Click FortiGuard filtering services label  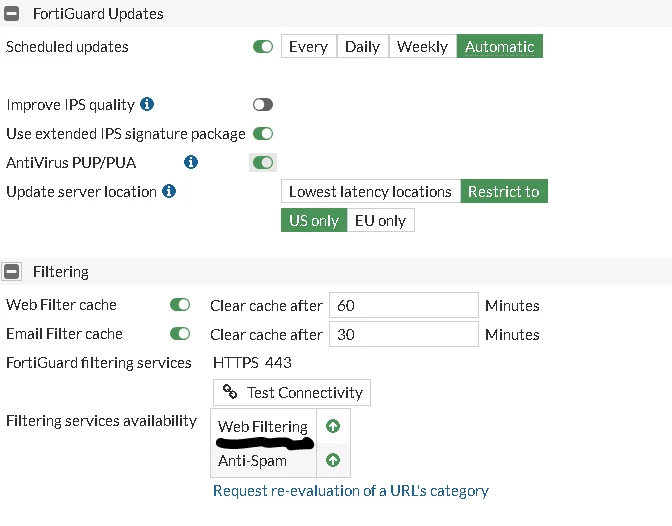point(99,363)
